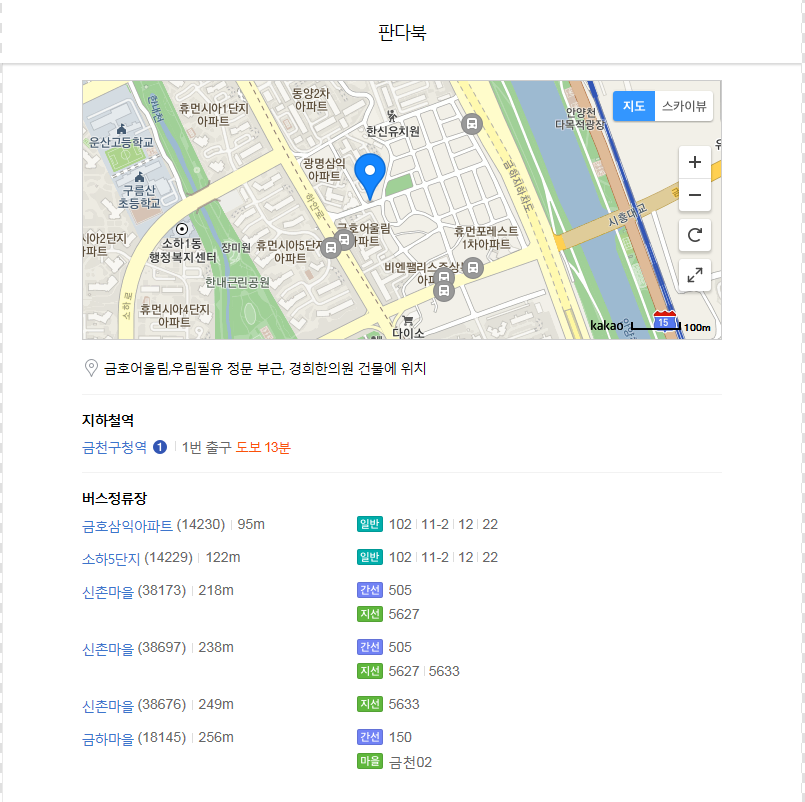Open 금하마을 bus stop link
The image size is (805, 802).
[107, 738]
